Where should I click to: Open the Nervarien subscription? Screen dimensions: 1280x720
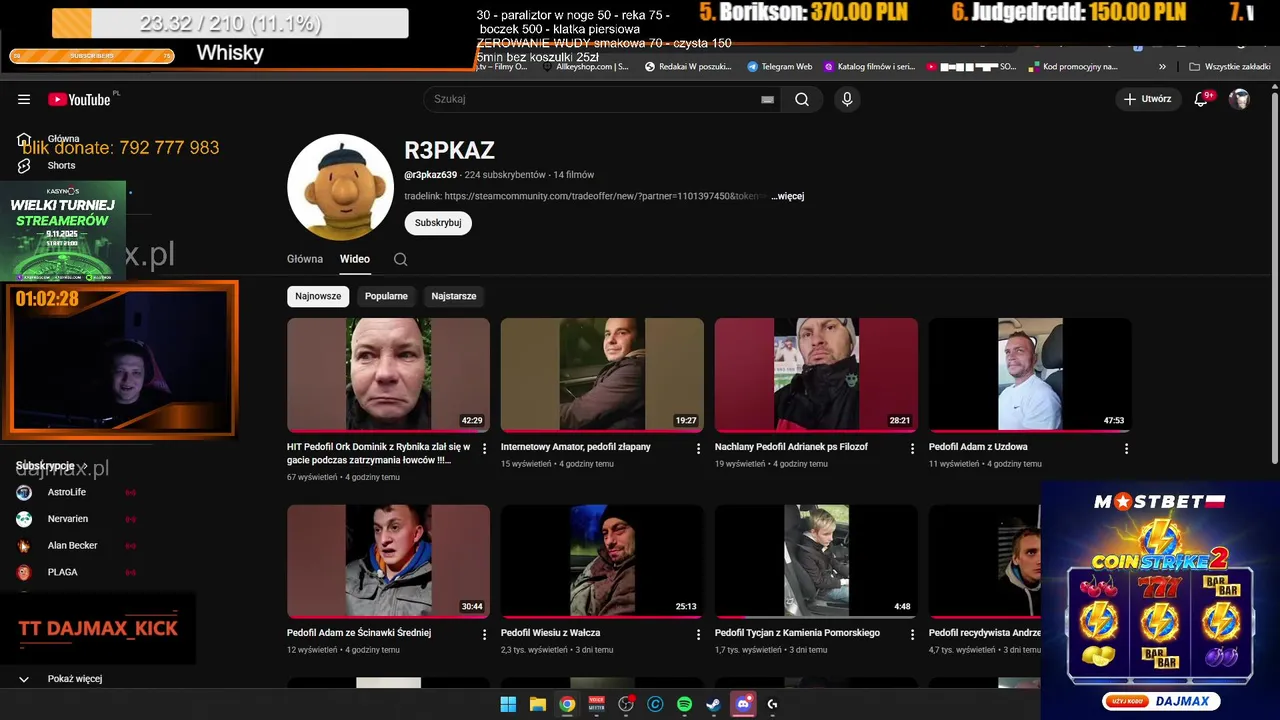(68, 519)
